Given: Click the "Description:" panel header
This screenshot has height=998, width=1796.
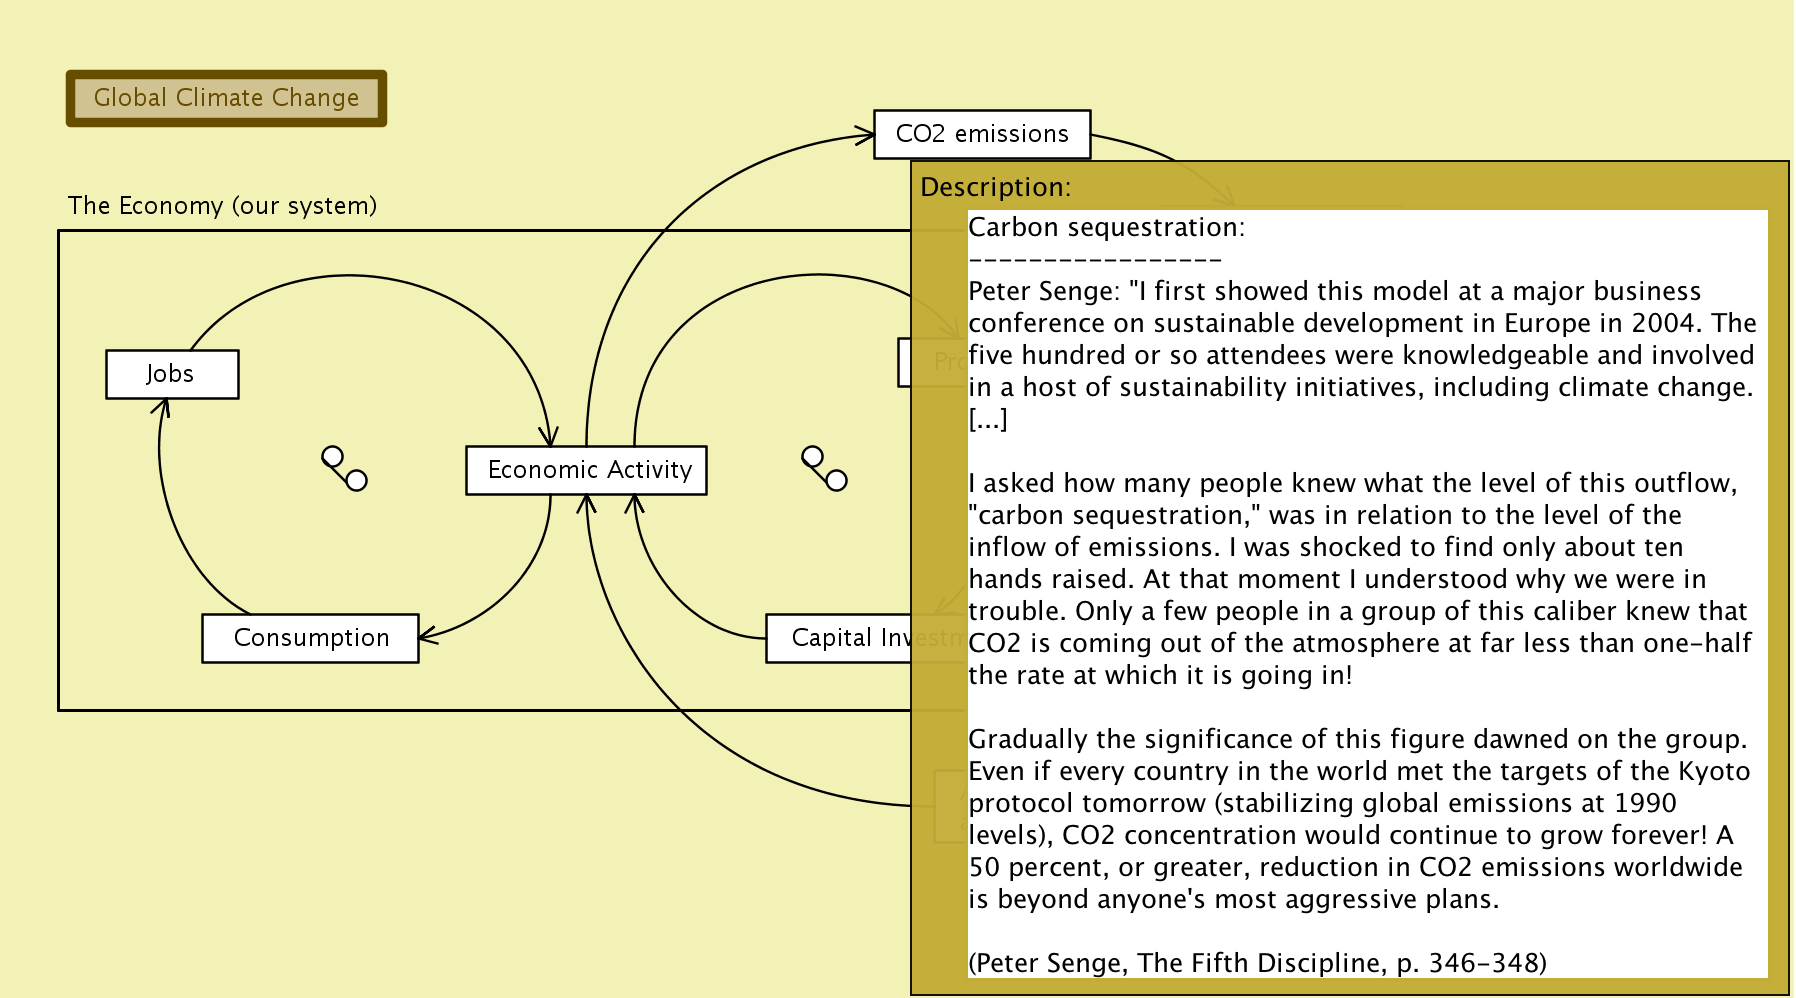Looking at the screenshot, I should (995, 187).
